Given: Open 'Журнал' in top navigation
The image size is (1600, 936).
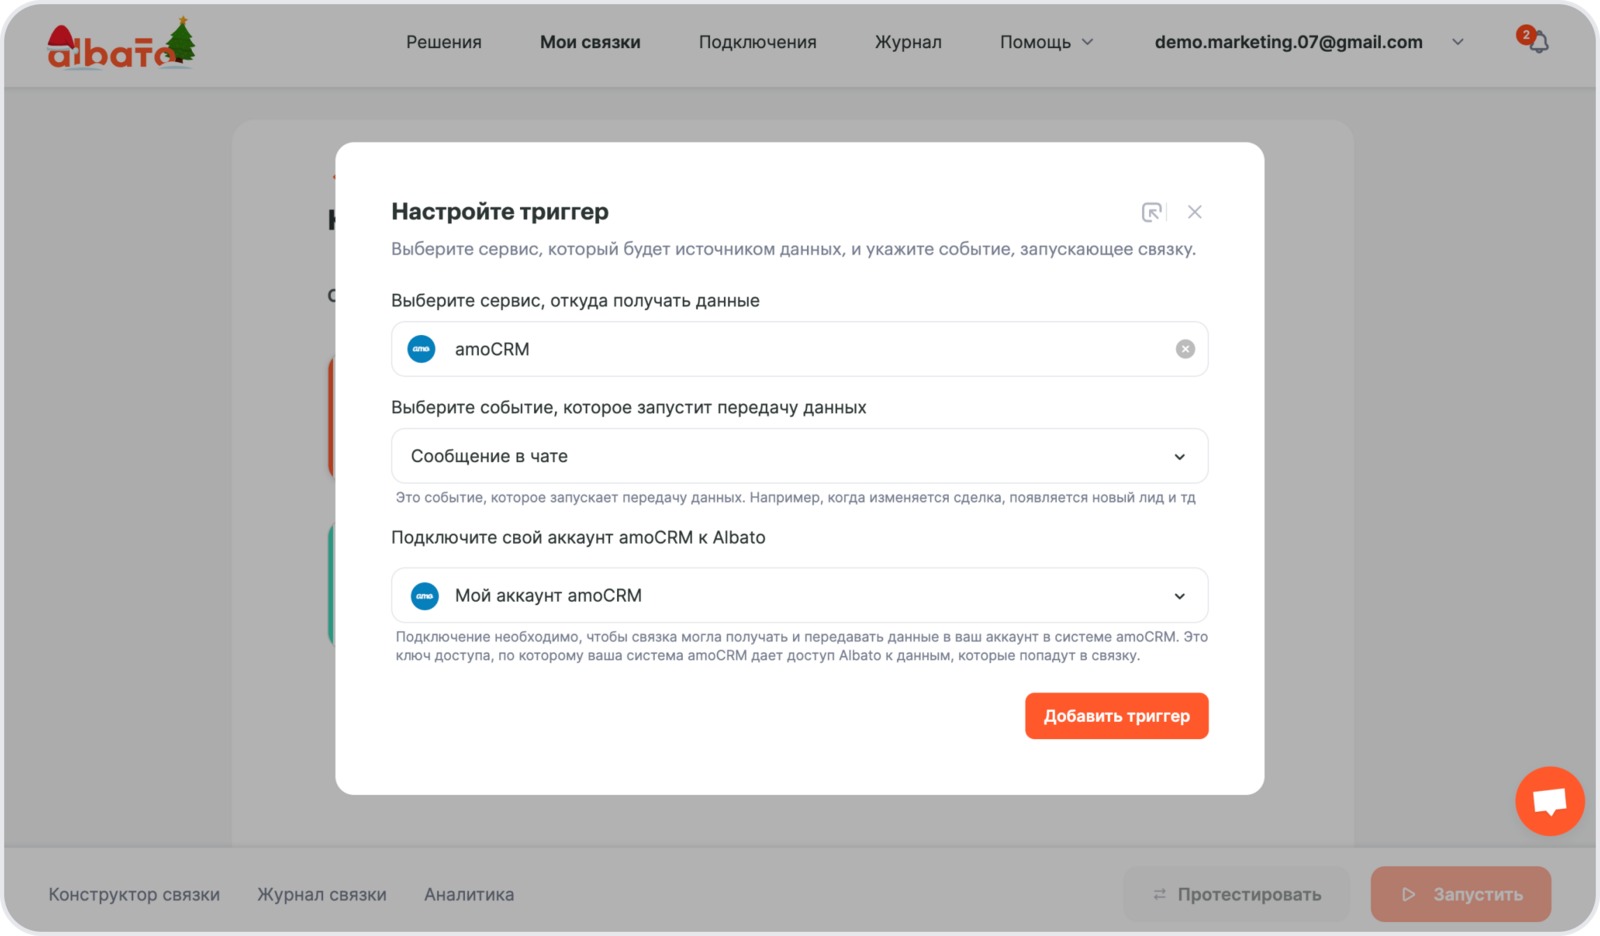Looking at the screenshot, I should pyautogui.click(x=908, y=42).
